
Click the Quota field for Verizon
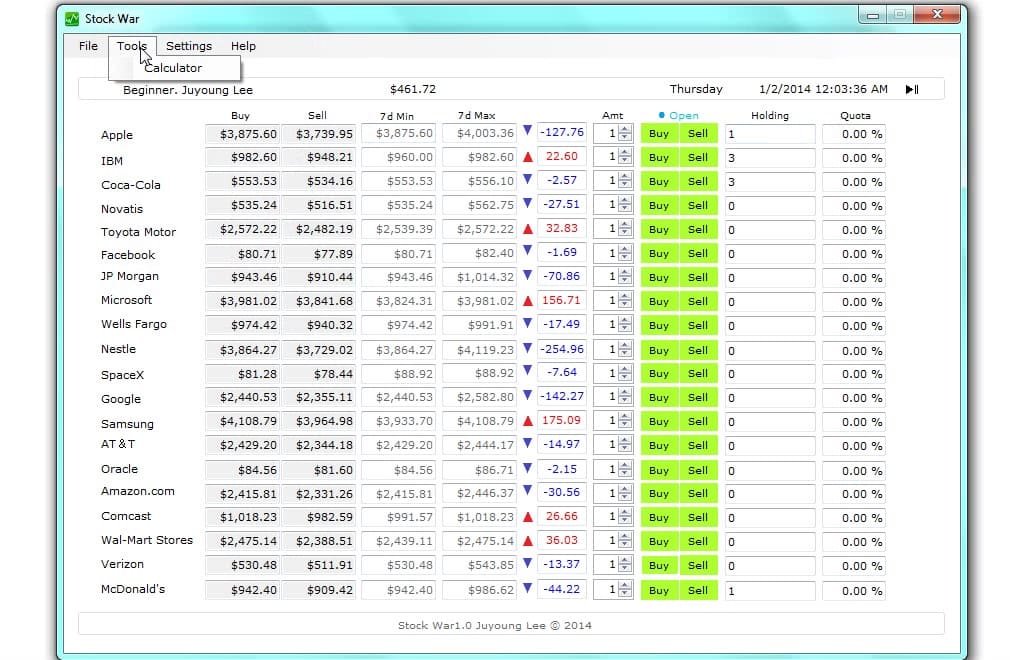click(x=854, y=566)
